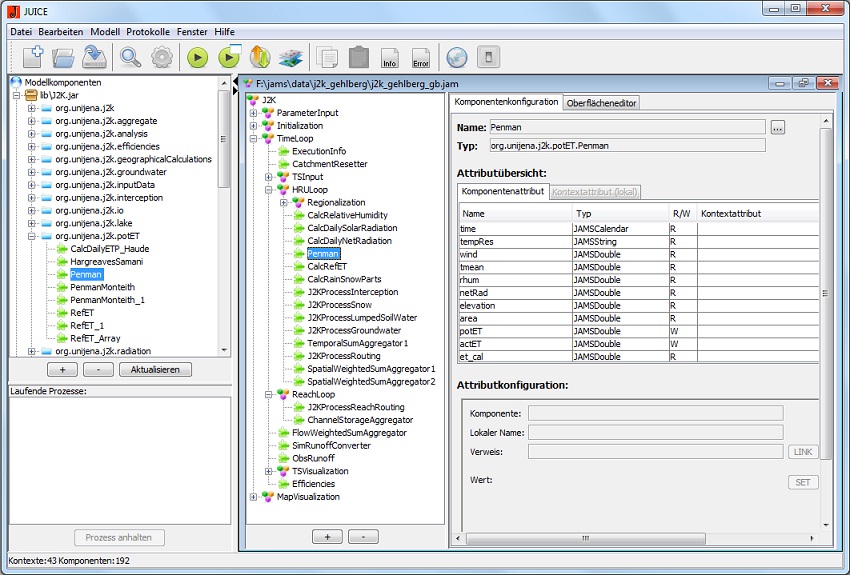Expand the MapVisualization tree node
This screenshot has height=575, width=850.
click(254, 497)
